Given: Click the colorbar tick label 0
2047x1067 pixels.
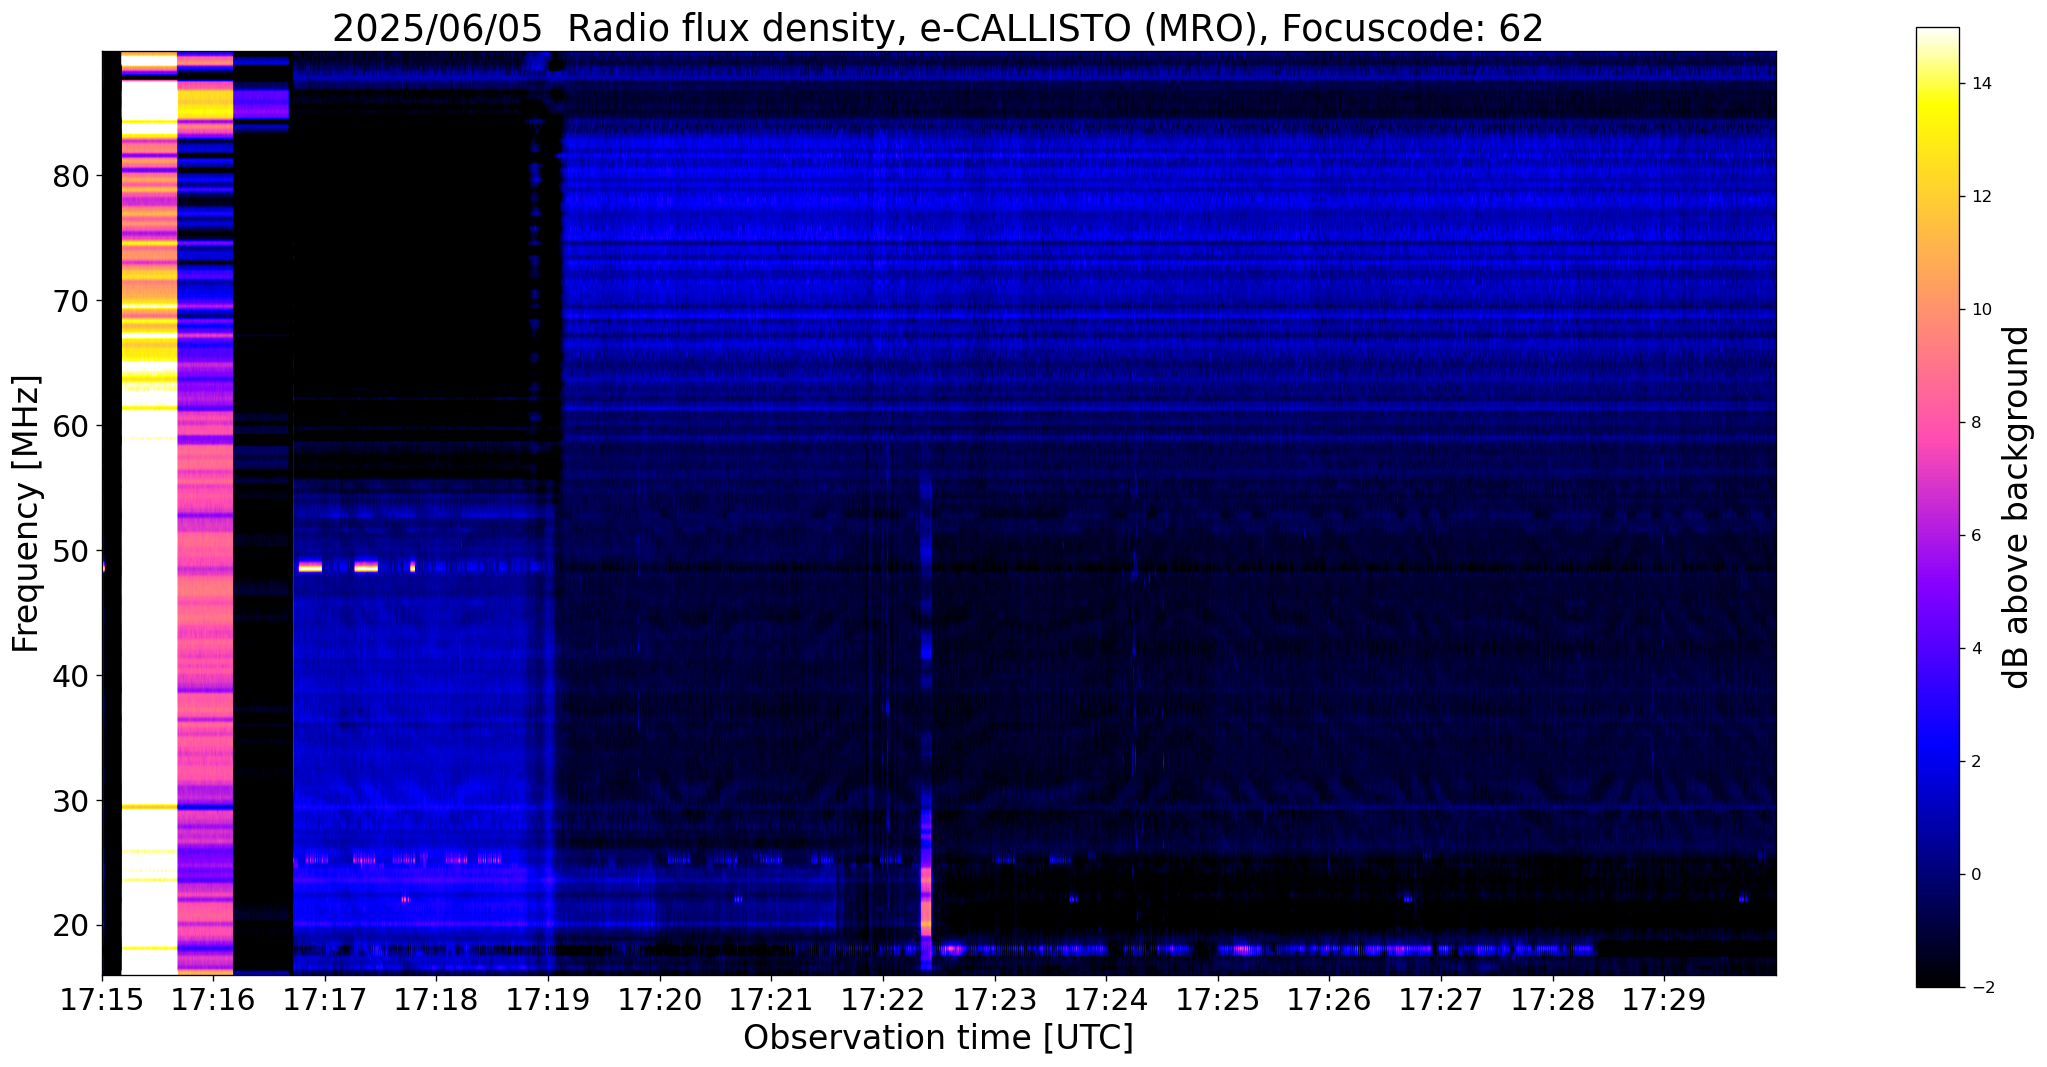Looking at the screenshot, I should pyautogui.click(x=1975, y=875).
